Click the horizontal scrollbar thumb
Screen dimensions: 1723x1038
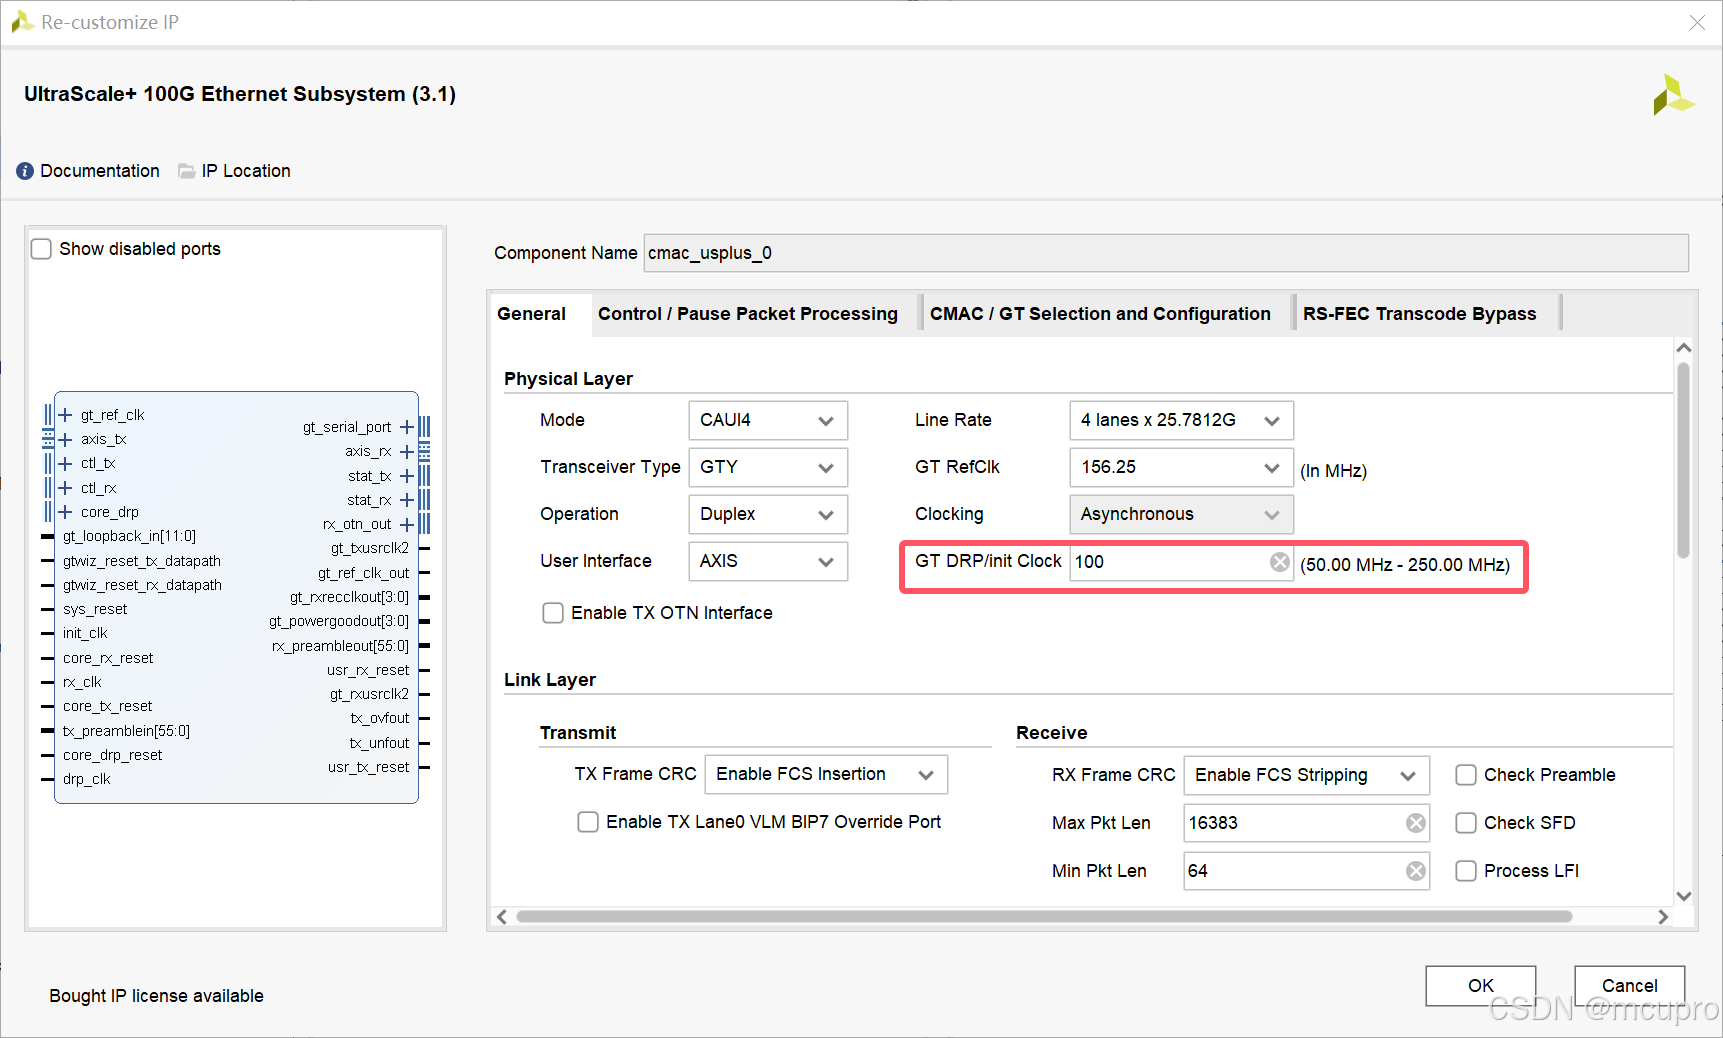pos(1044,916)
